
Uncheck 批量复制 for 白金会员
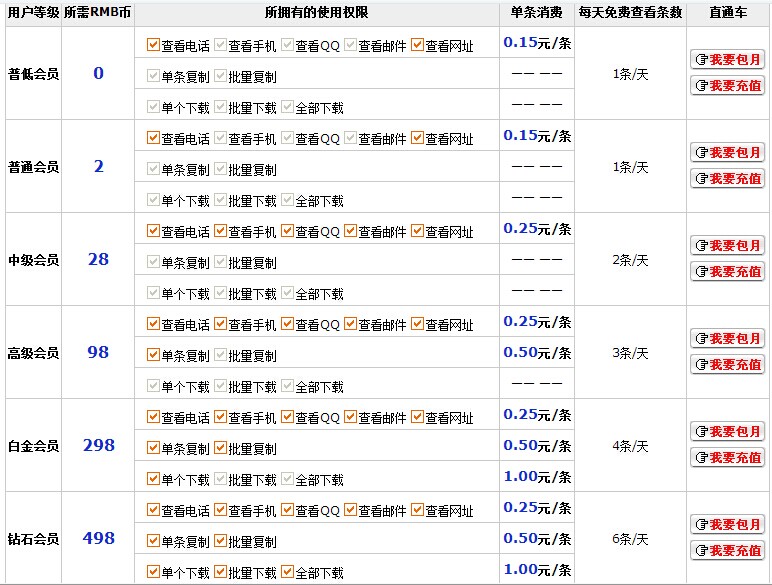coord(220,448)
